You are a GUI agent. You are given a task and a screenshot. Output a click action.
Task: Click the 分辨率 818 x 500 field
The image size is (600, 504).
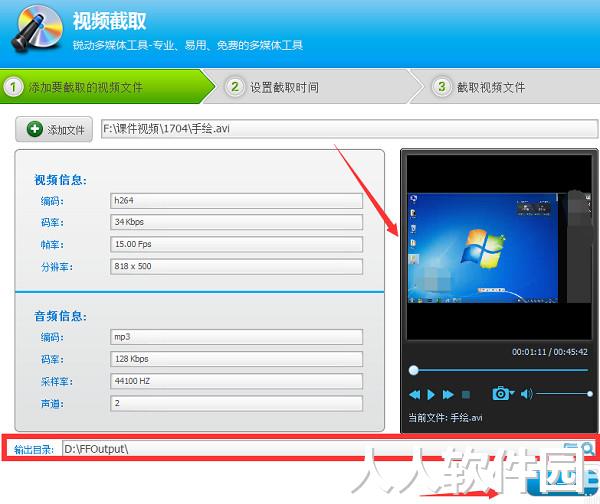click(236, 267)
